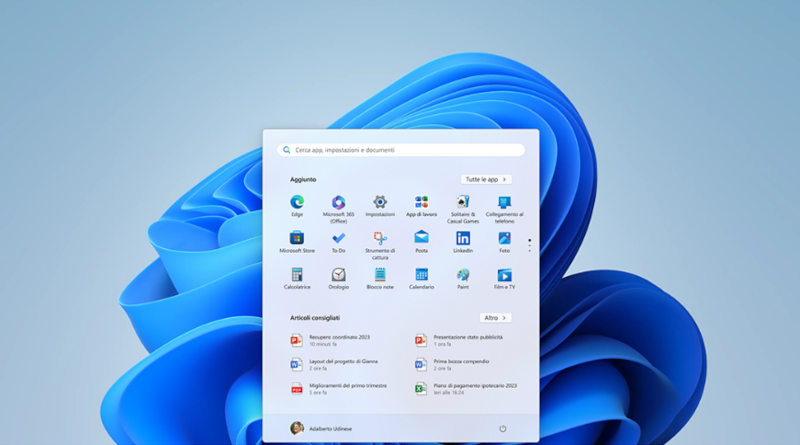Expand Tutte le app list
800x445 pixels.
pos(486,180)
